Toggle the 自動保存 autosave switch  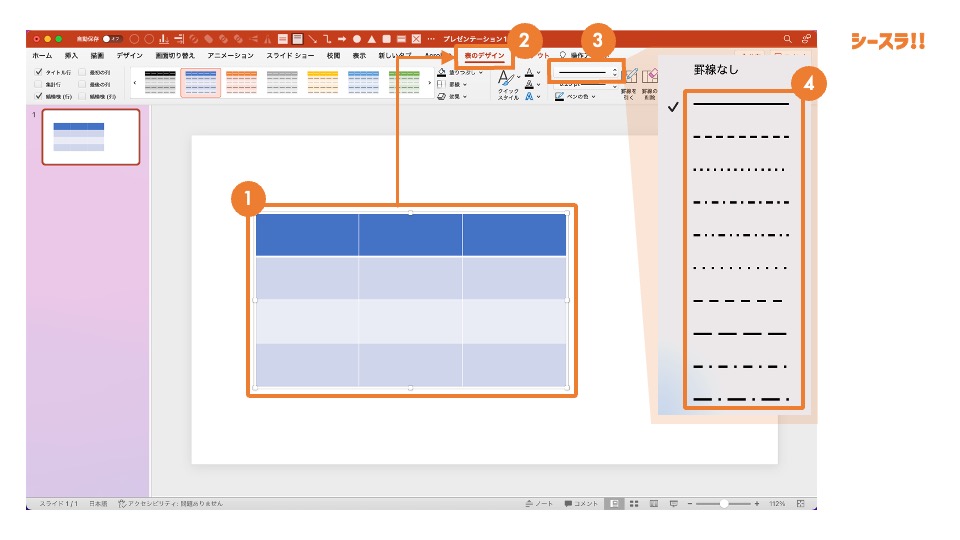(x=113, y=39)
